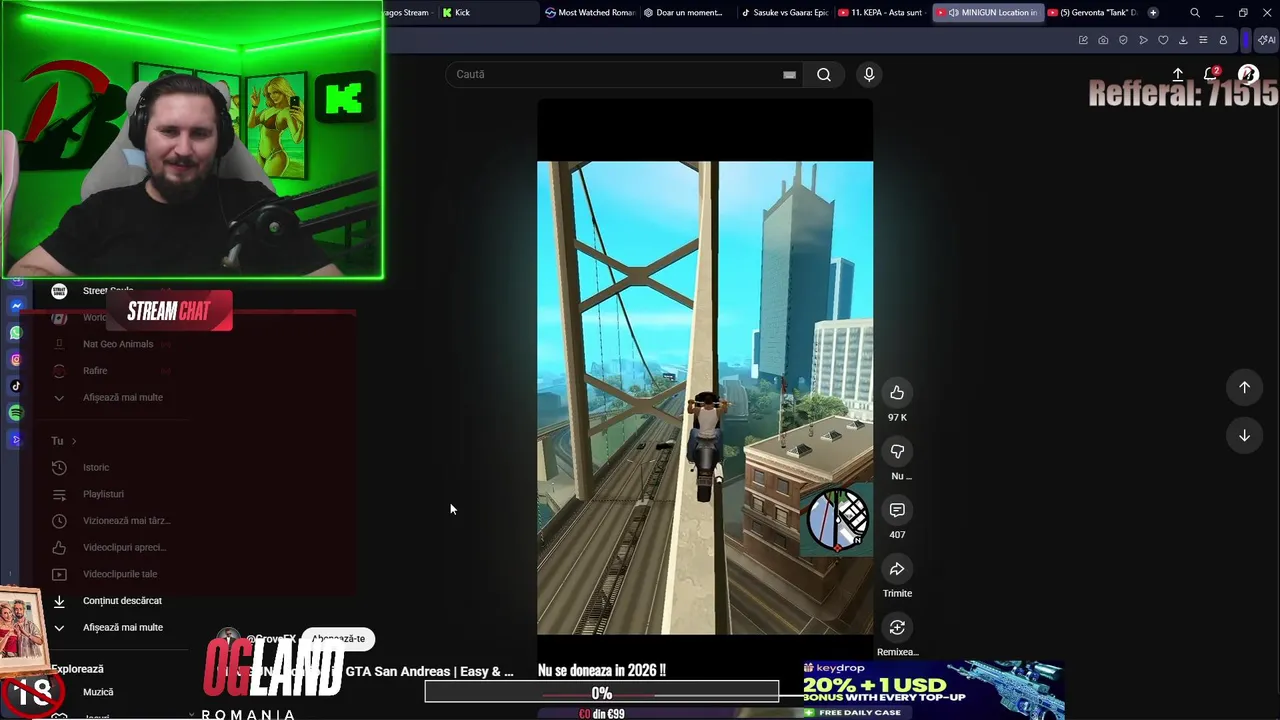This screenshot has width=1280, height=720.
Task: Click the shield privacy icon in address bar
Action: click(1123, 40)
